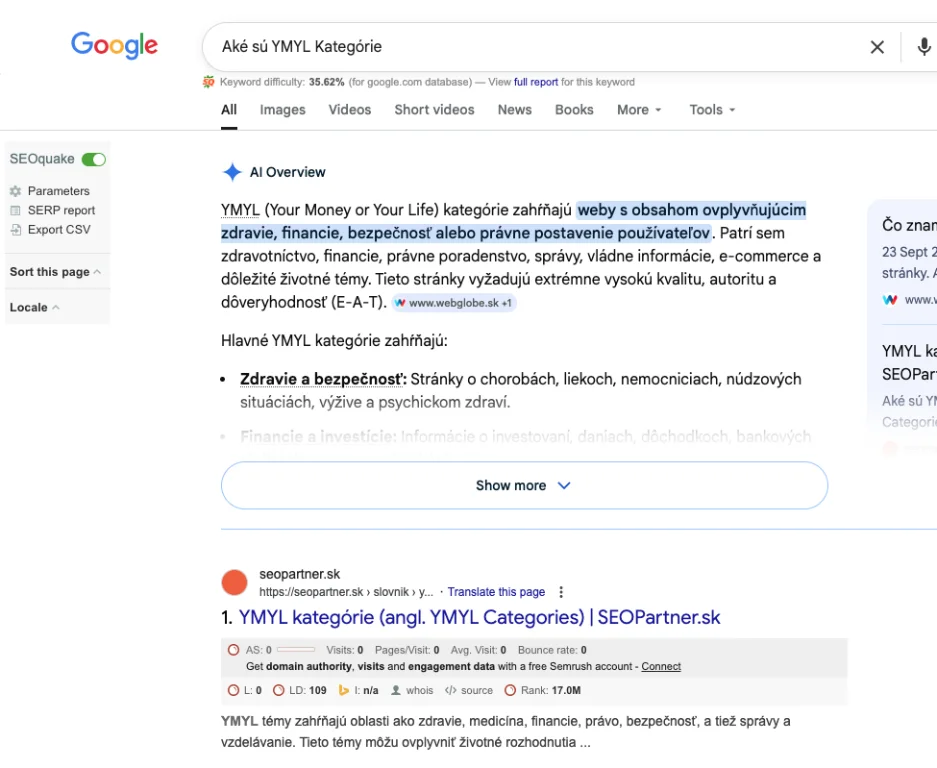Click the view source code icon
Image resolution: width=937 pixels, height=768 pixels.
[451, 690]
